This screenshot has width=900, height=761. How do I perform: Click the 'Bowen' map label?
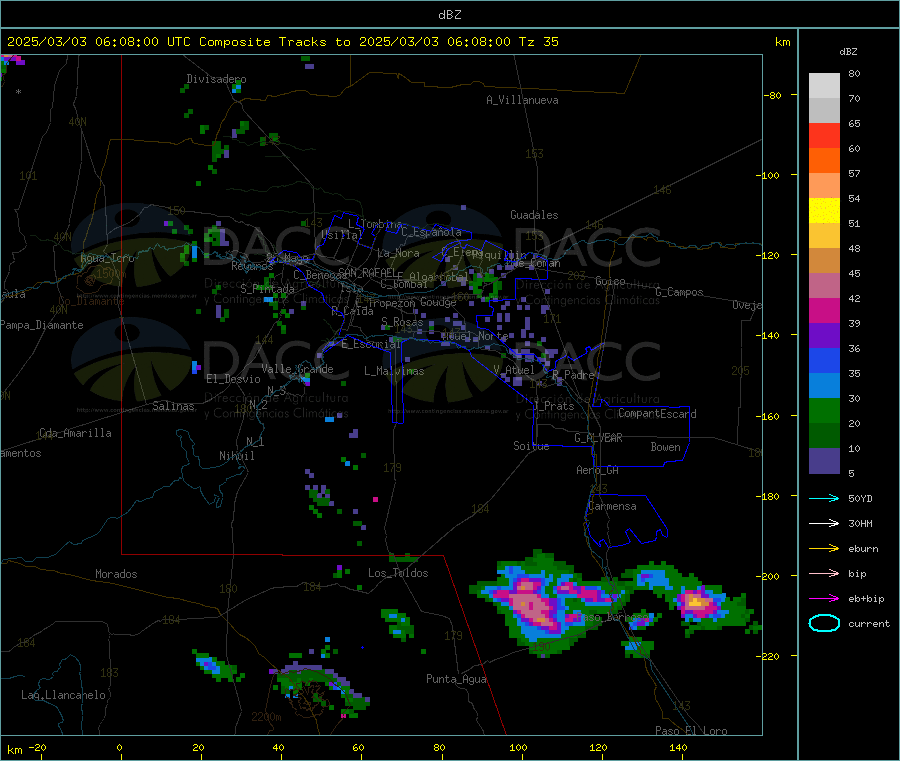[666, 447]
